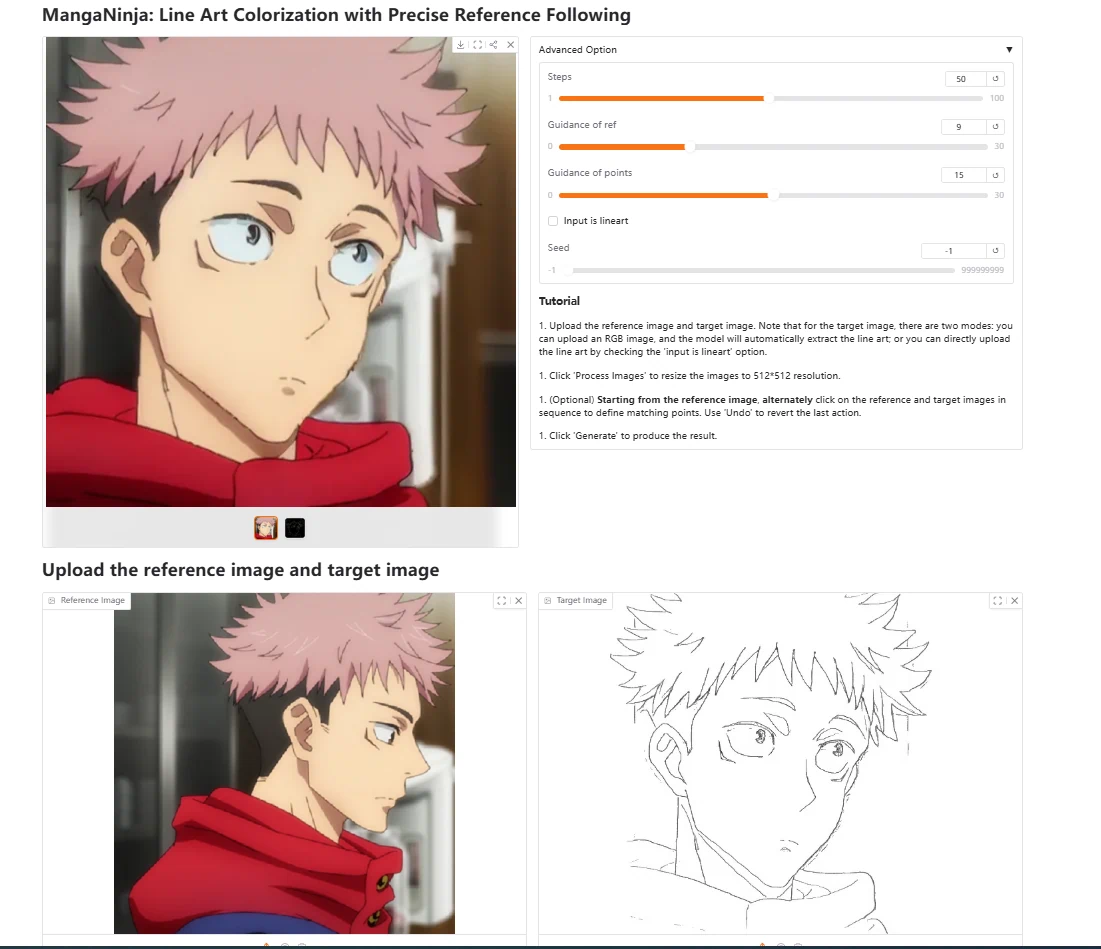Reset the Guidance of points value
The width and height of the screenshot is (1101, 949).
tap(995, 175)
